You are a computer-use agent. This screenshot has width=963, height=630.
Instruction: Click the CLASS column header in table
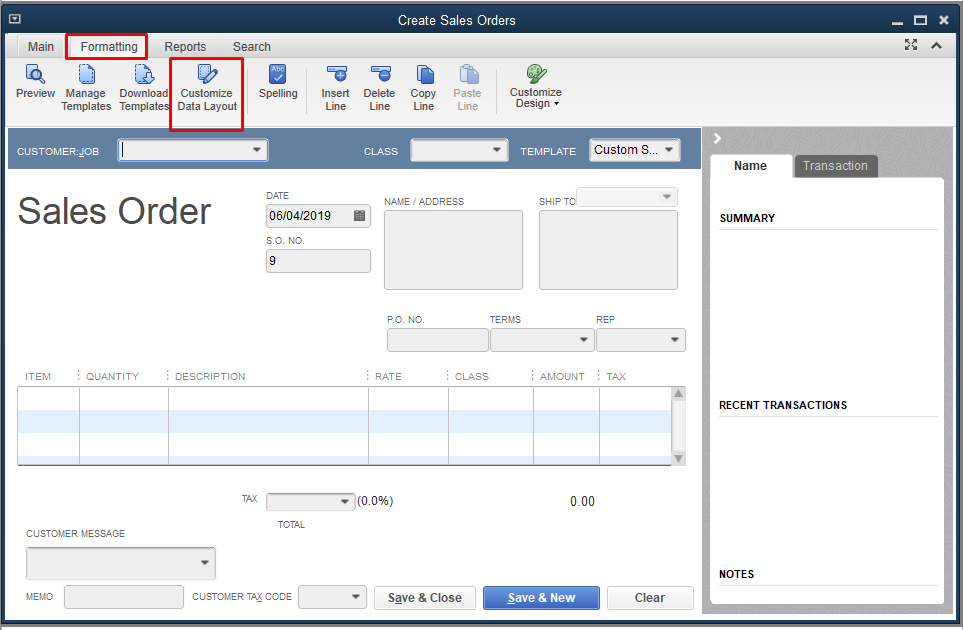(x=472, y=376)
